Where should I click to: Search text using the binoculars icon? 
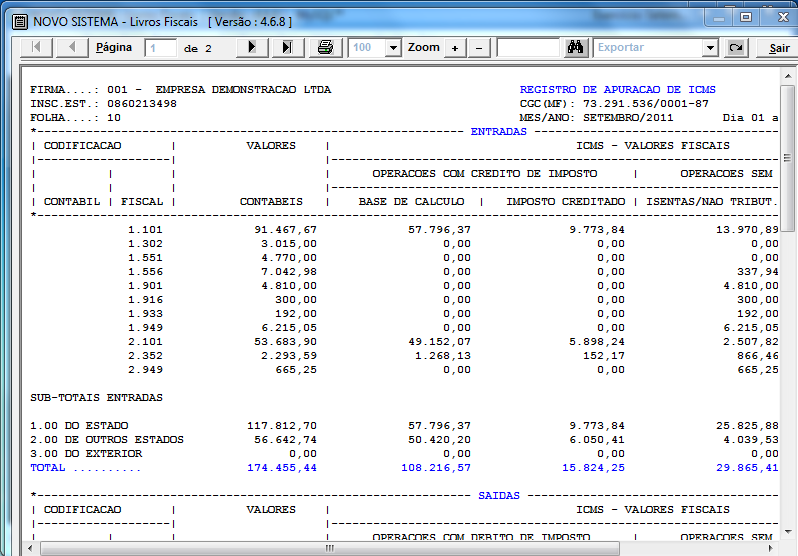pos(576,48)
